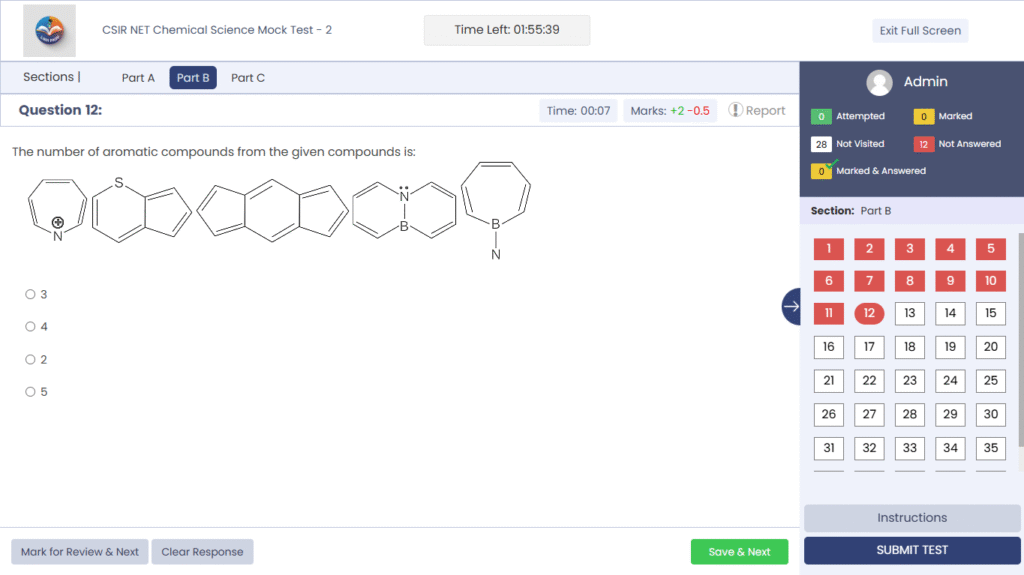Choose answer option 5
The width and height of the screenshot is (1024, 575).
click(30, 392)
